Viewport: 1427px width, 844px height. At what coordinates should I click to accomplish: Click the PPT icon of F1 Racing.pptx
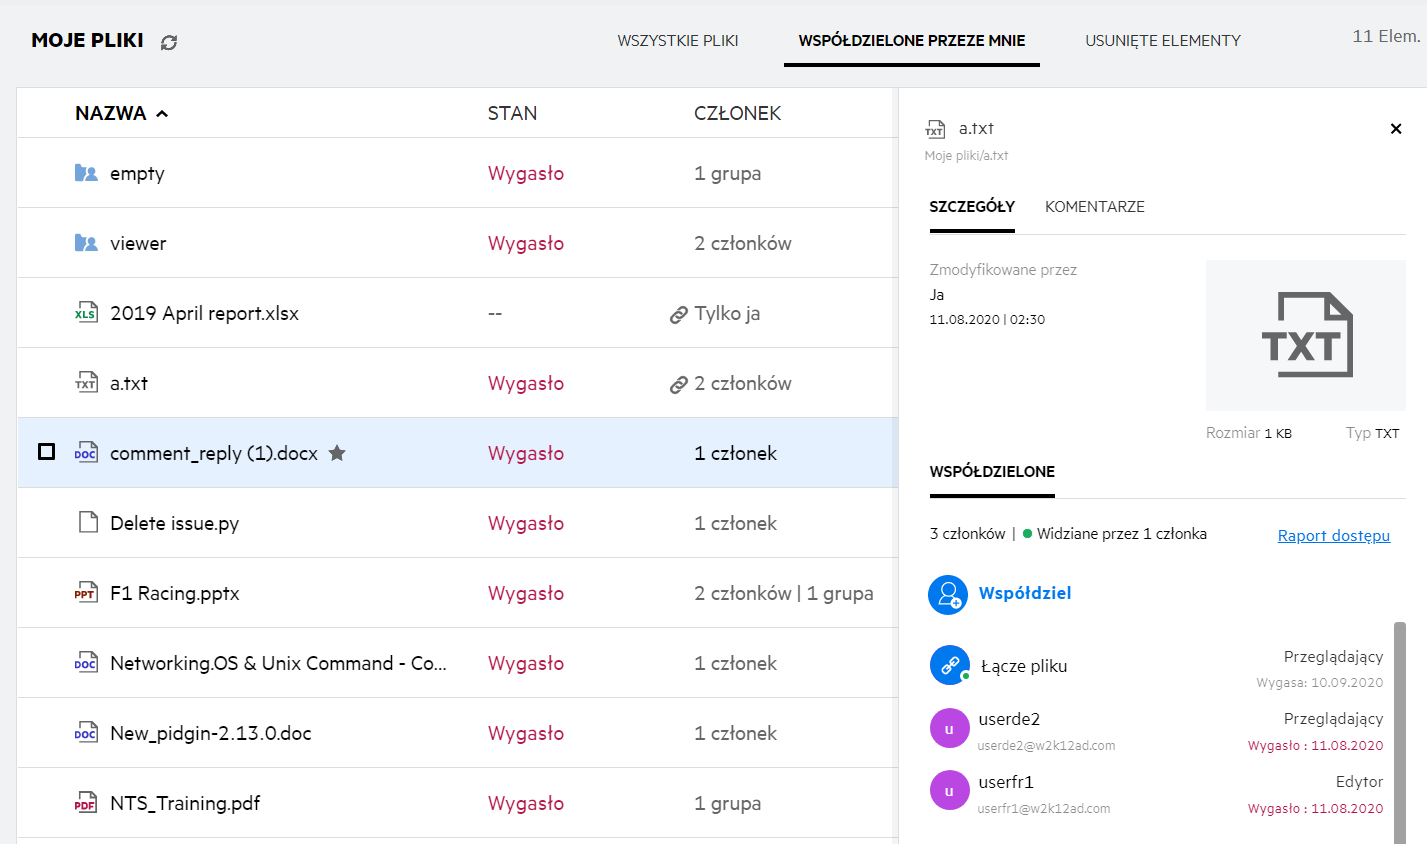86,593
